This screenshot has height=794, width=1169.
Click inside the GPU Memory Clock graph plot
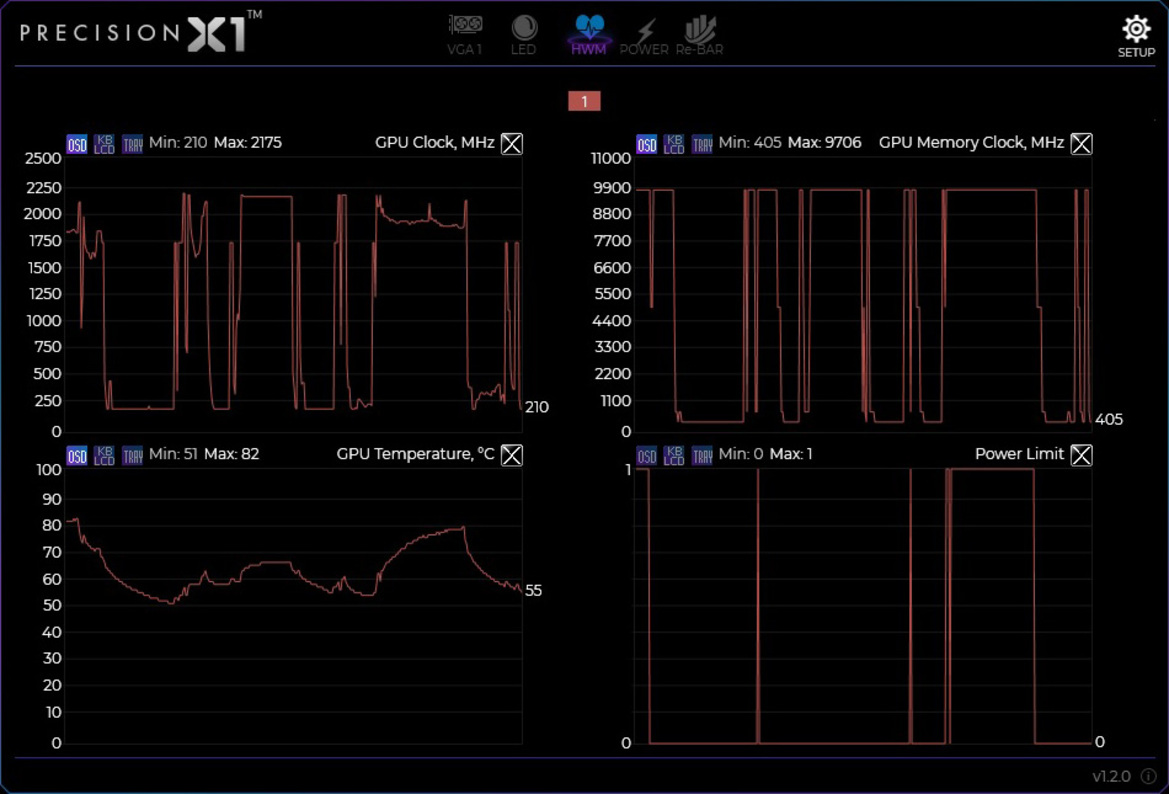point(863,294)
